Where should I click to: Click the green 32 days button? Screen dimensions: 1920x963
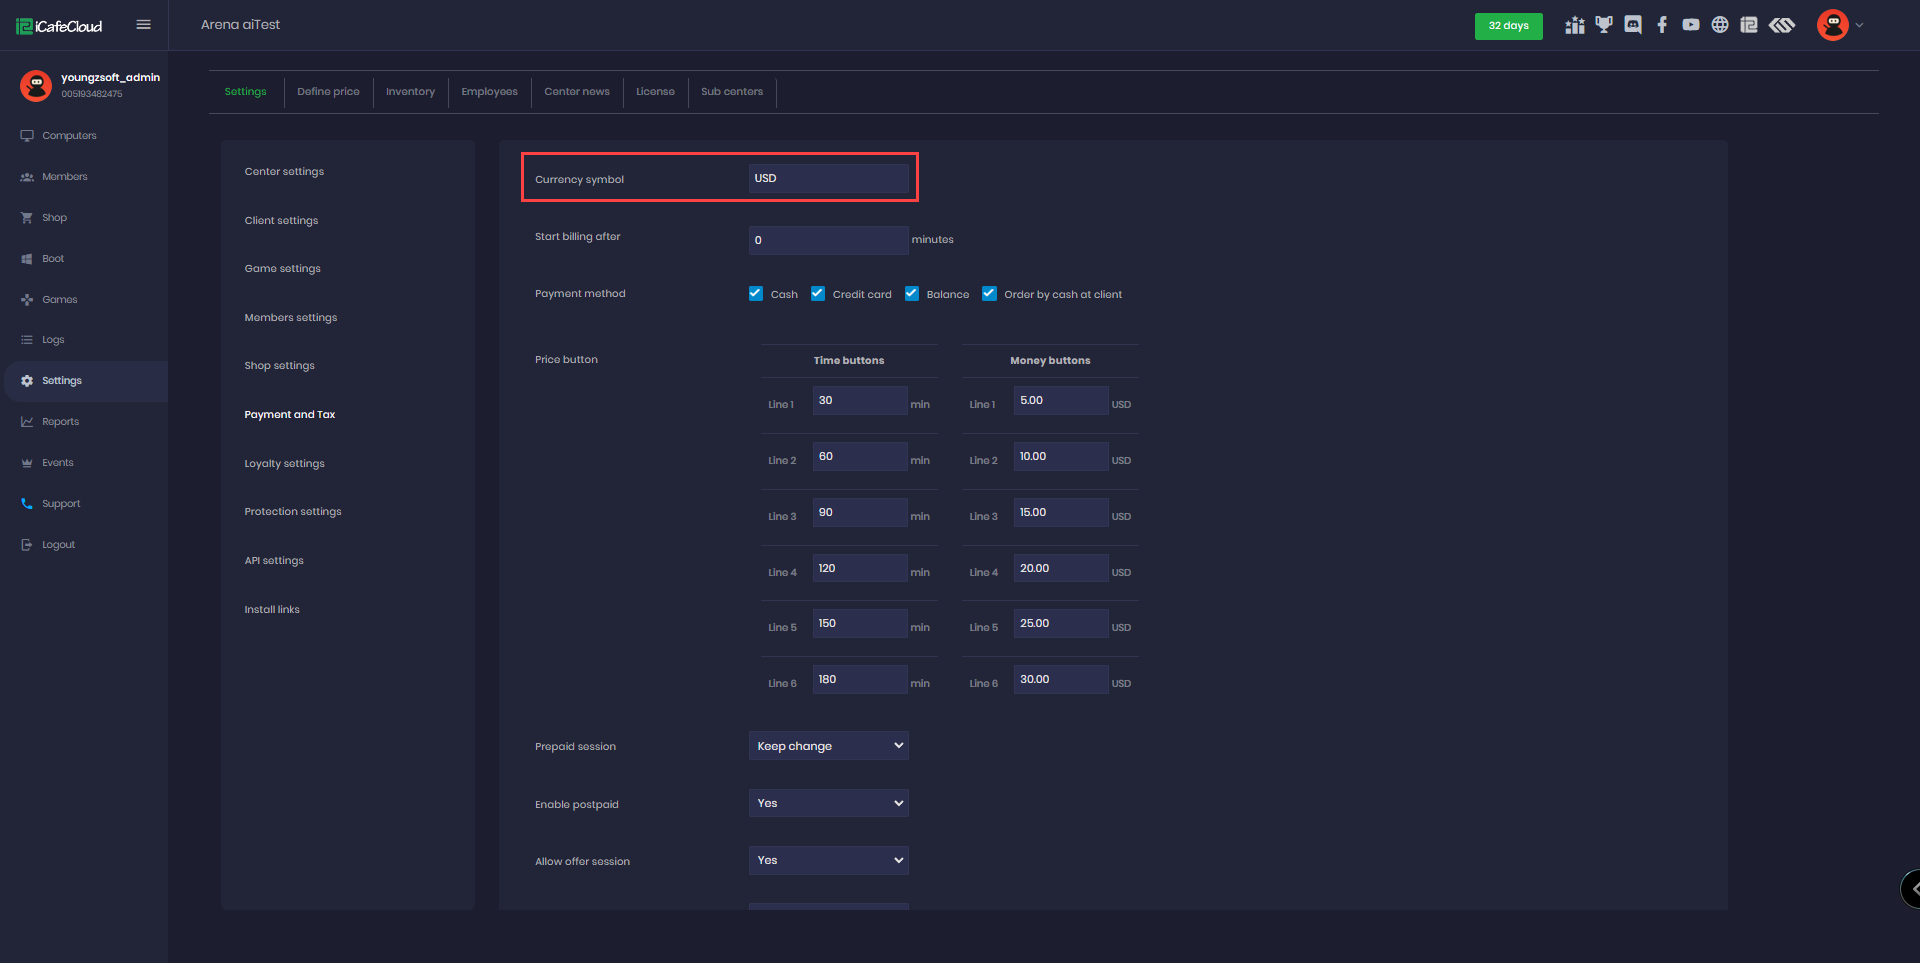click(x=1508, y=26)
